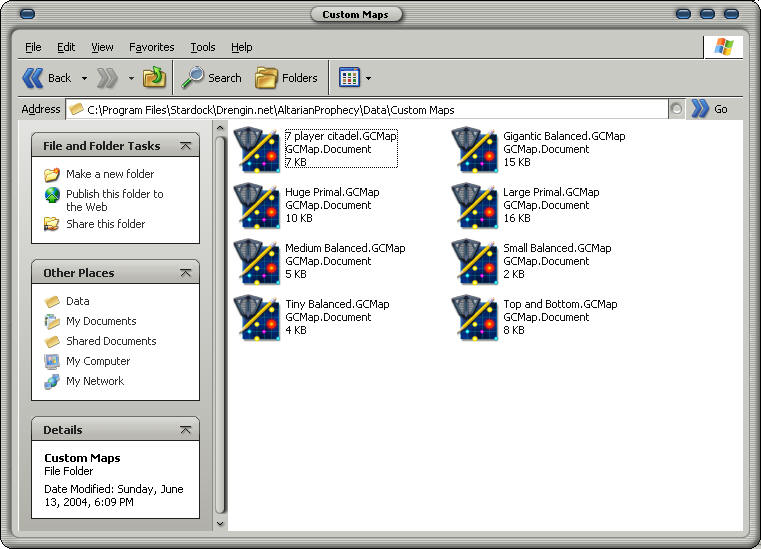Open the Back history dropdown arrow

[x=84, y=78]
